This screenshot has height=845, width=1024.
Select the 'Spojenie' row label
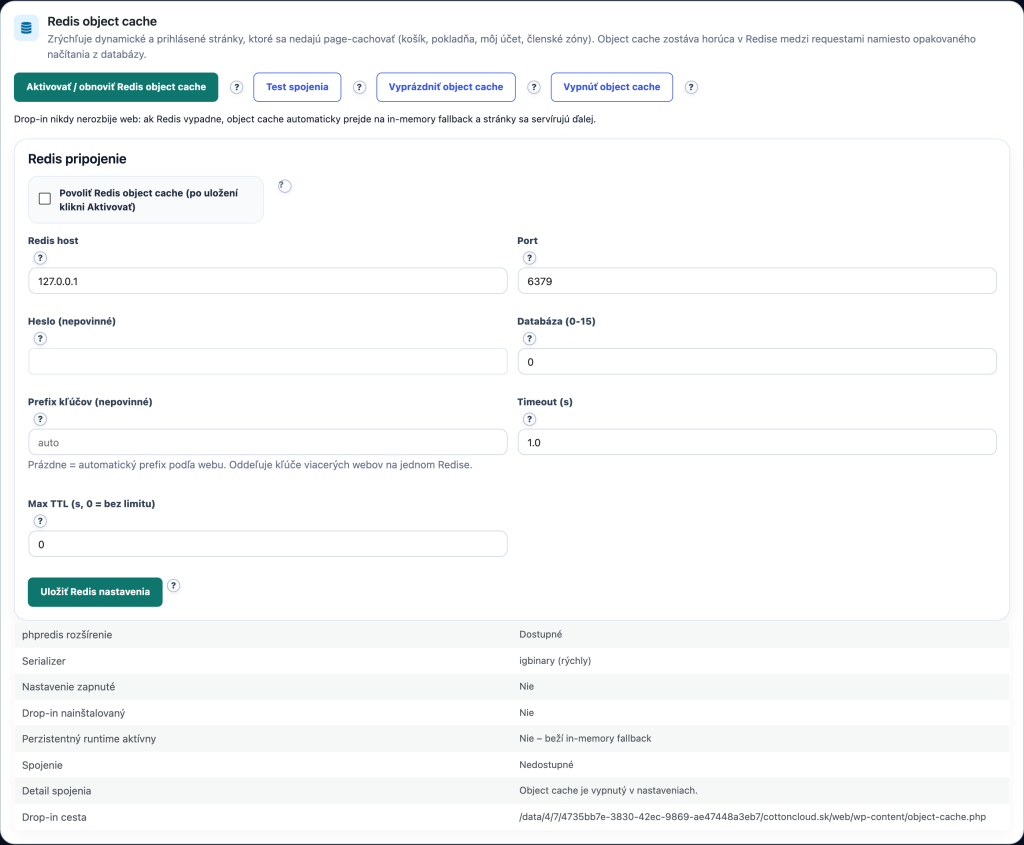(x=42, y=765)
